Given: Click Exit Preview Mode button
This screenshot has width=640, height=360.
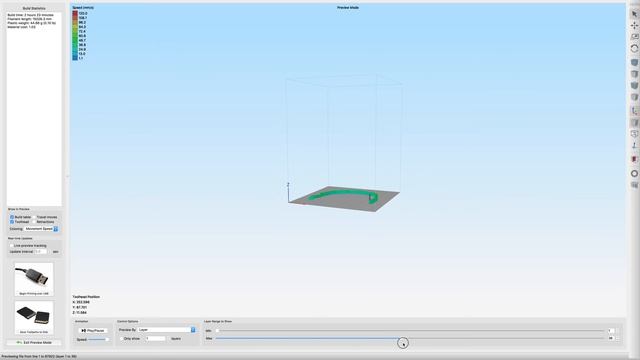Looking at the screenshot, I should point(34,343).
